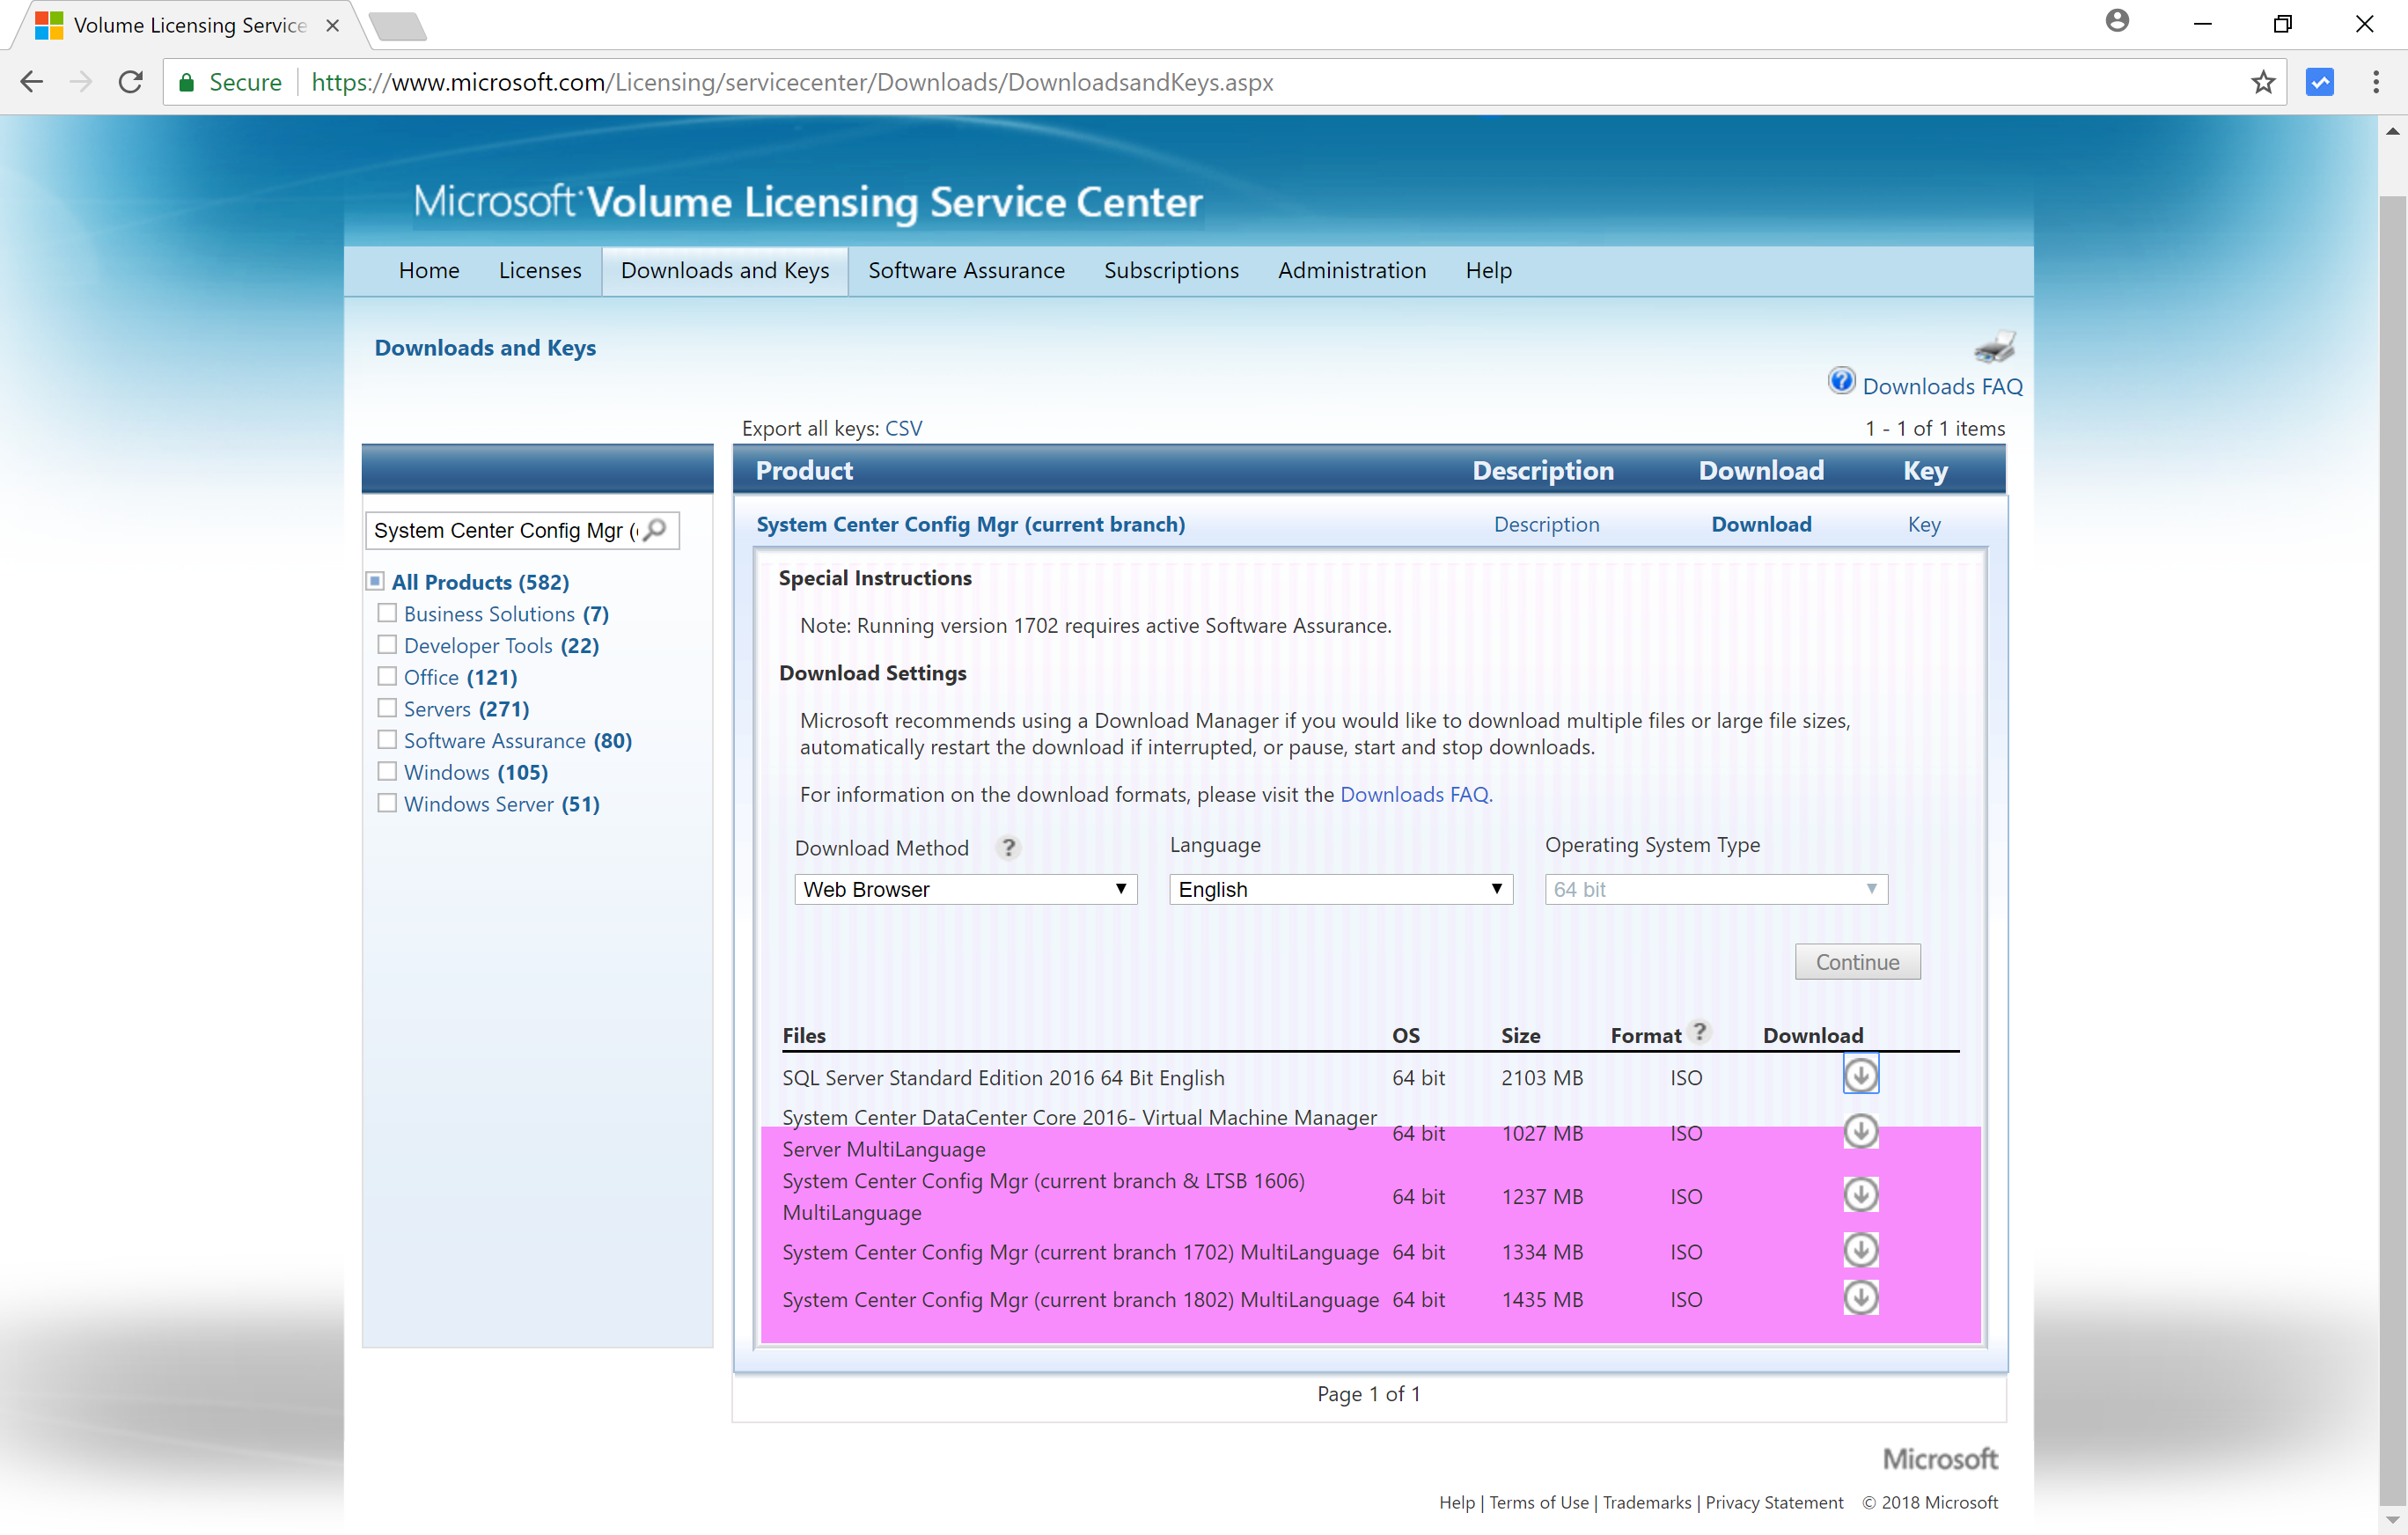
Task: Reload the page with the refresh icon
Action: 130,82
